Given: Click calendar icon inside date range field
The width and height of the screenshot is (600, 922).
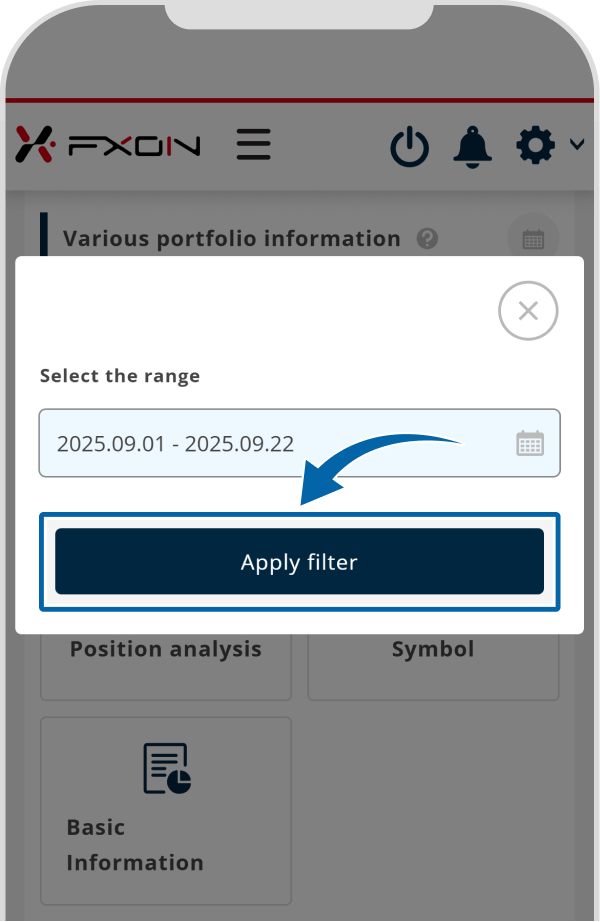Looking at the screenshot, I should [x=530, y=443].
